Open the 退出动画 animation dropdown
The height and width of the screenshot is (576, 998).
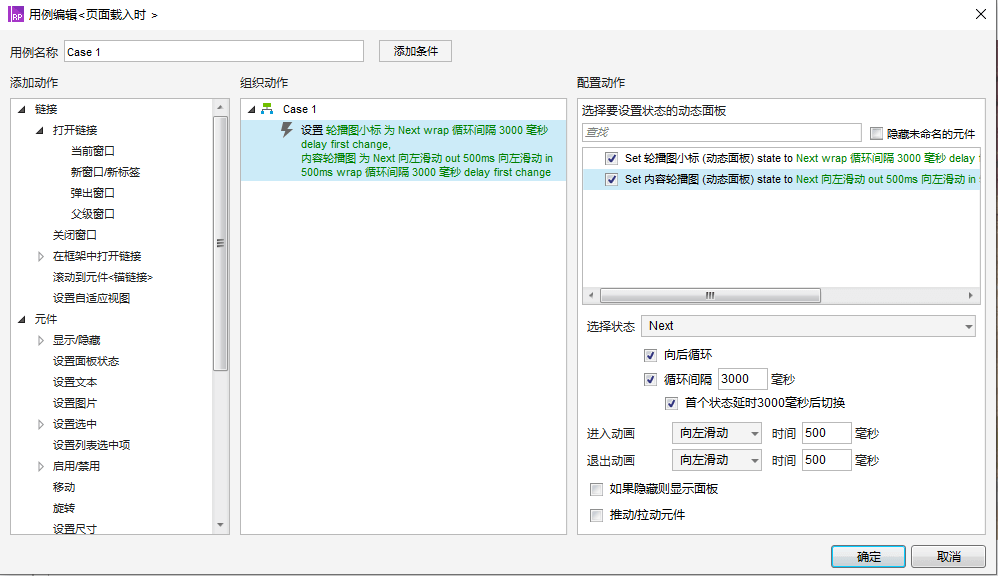[717, 460]
